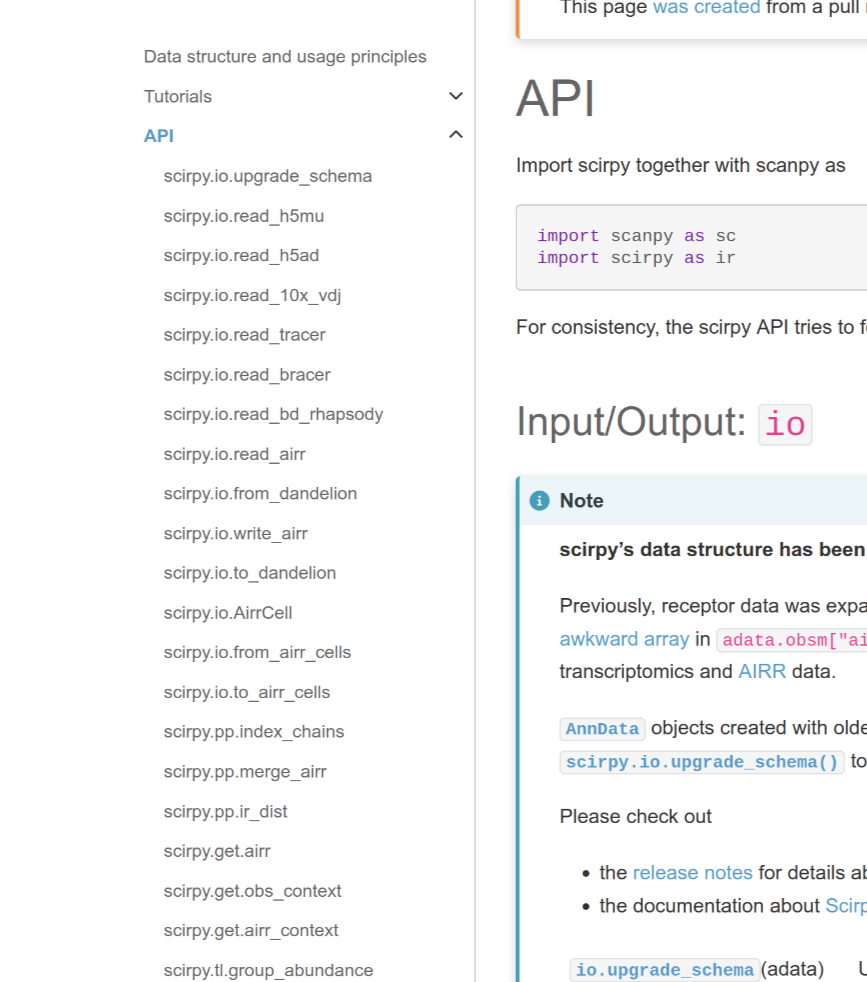Select scirpy.pp.ir_dist in the sidebar
The height and width of the screenshot is (982, 867).
(x=225, y=811)
